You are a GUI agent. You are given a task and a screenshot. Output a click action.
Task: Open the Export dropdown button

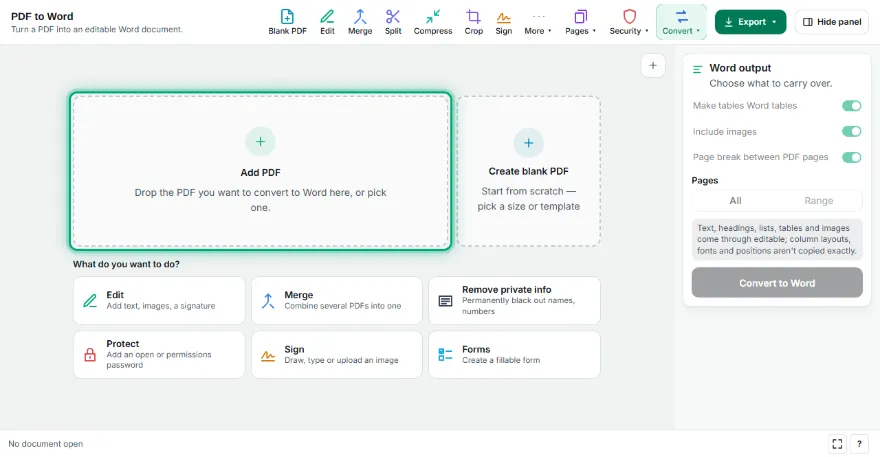[x=750, y=22]
